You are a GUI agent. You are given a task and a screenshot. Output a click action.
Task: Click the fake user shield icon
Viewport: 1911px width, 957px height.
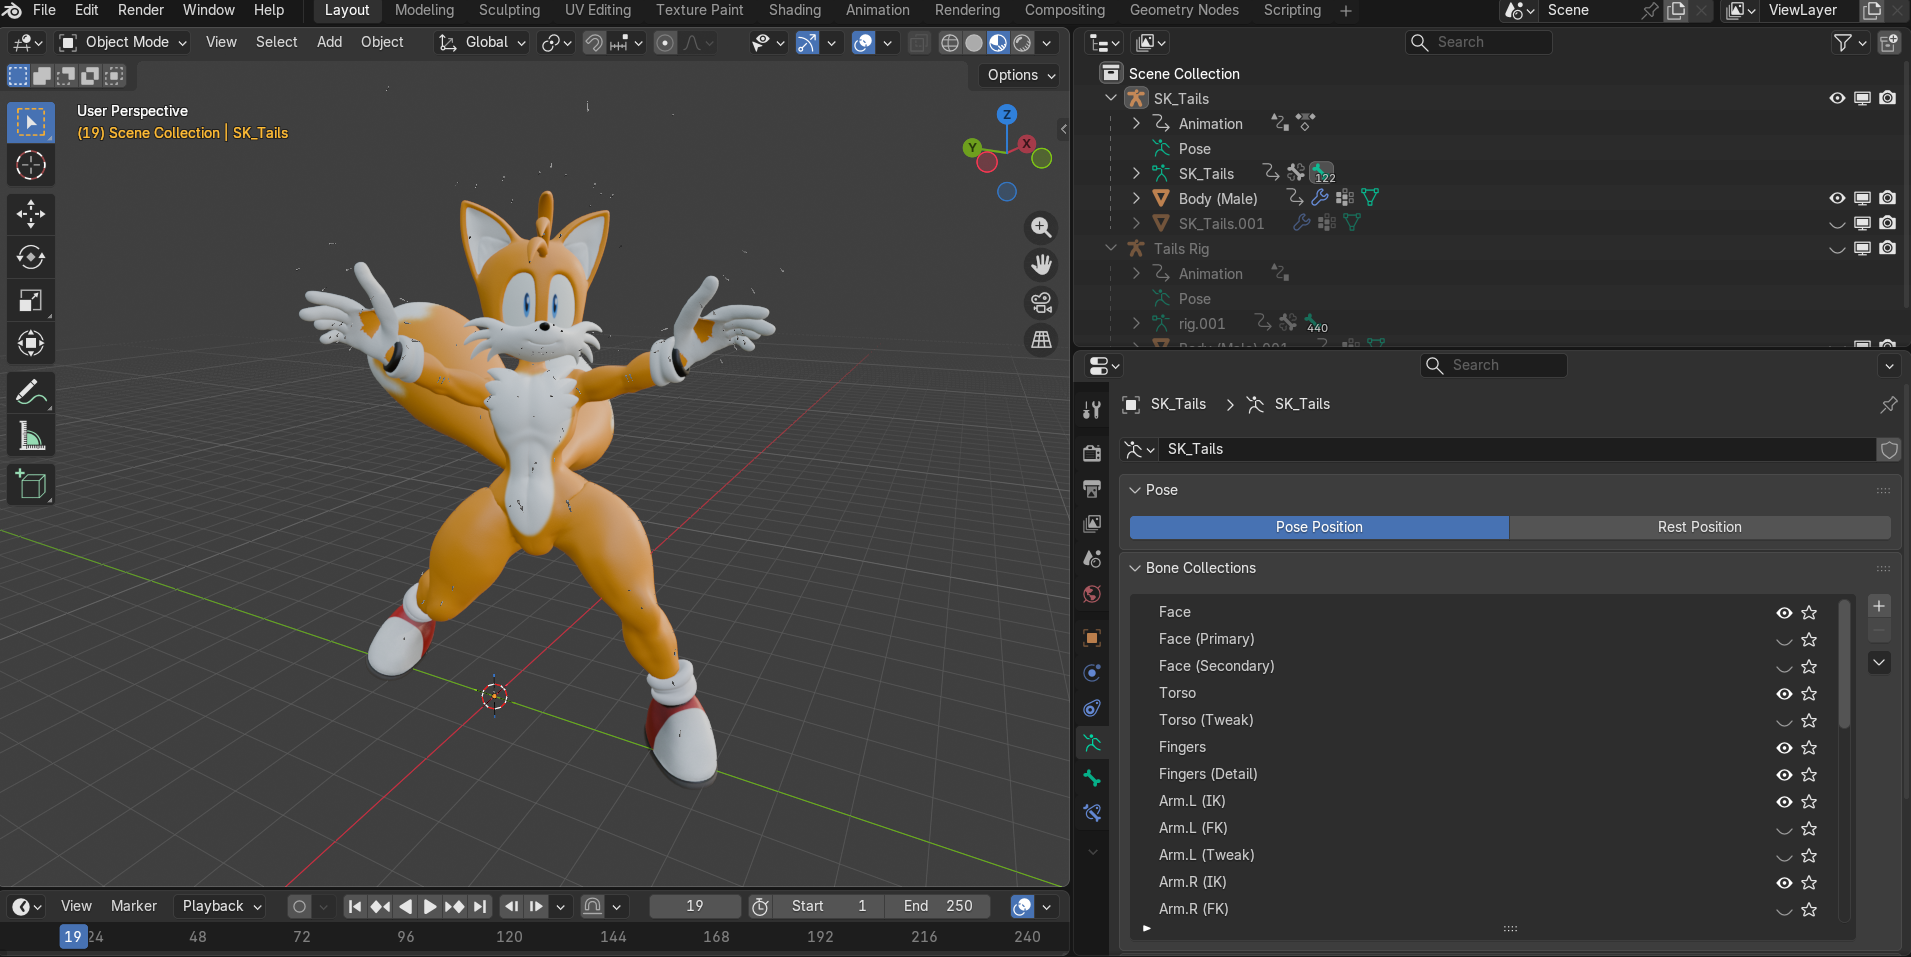tap(1889, 450)
